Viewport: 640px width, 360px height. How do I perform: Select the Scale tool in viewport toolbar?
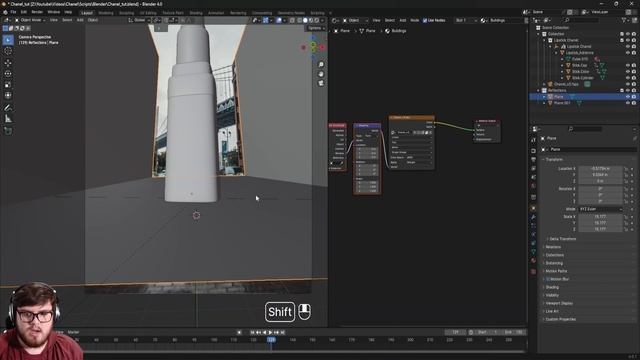coord(8,85)
